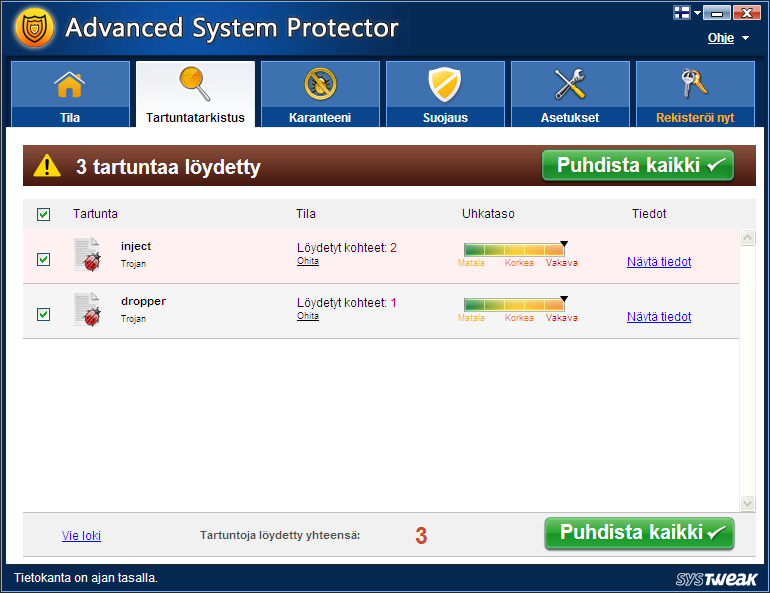Open the Asetukset tab

click(570, 94)
